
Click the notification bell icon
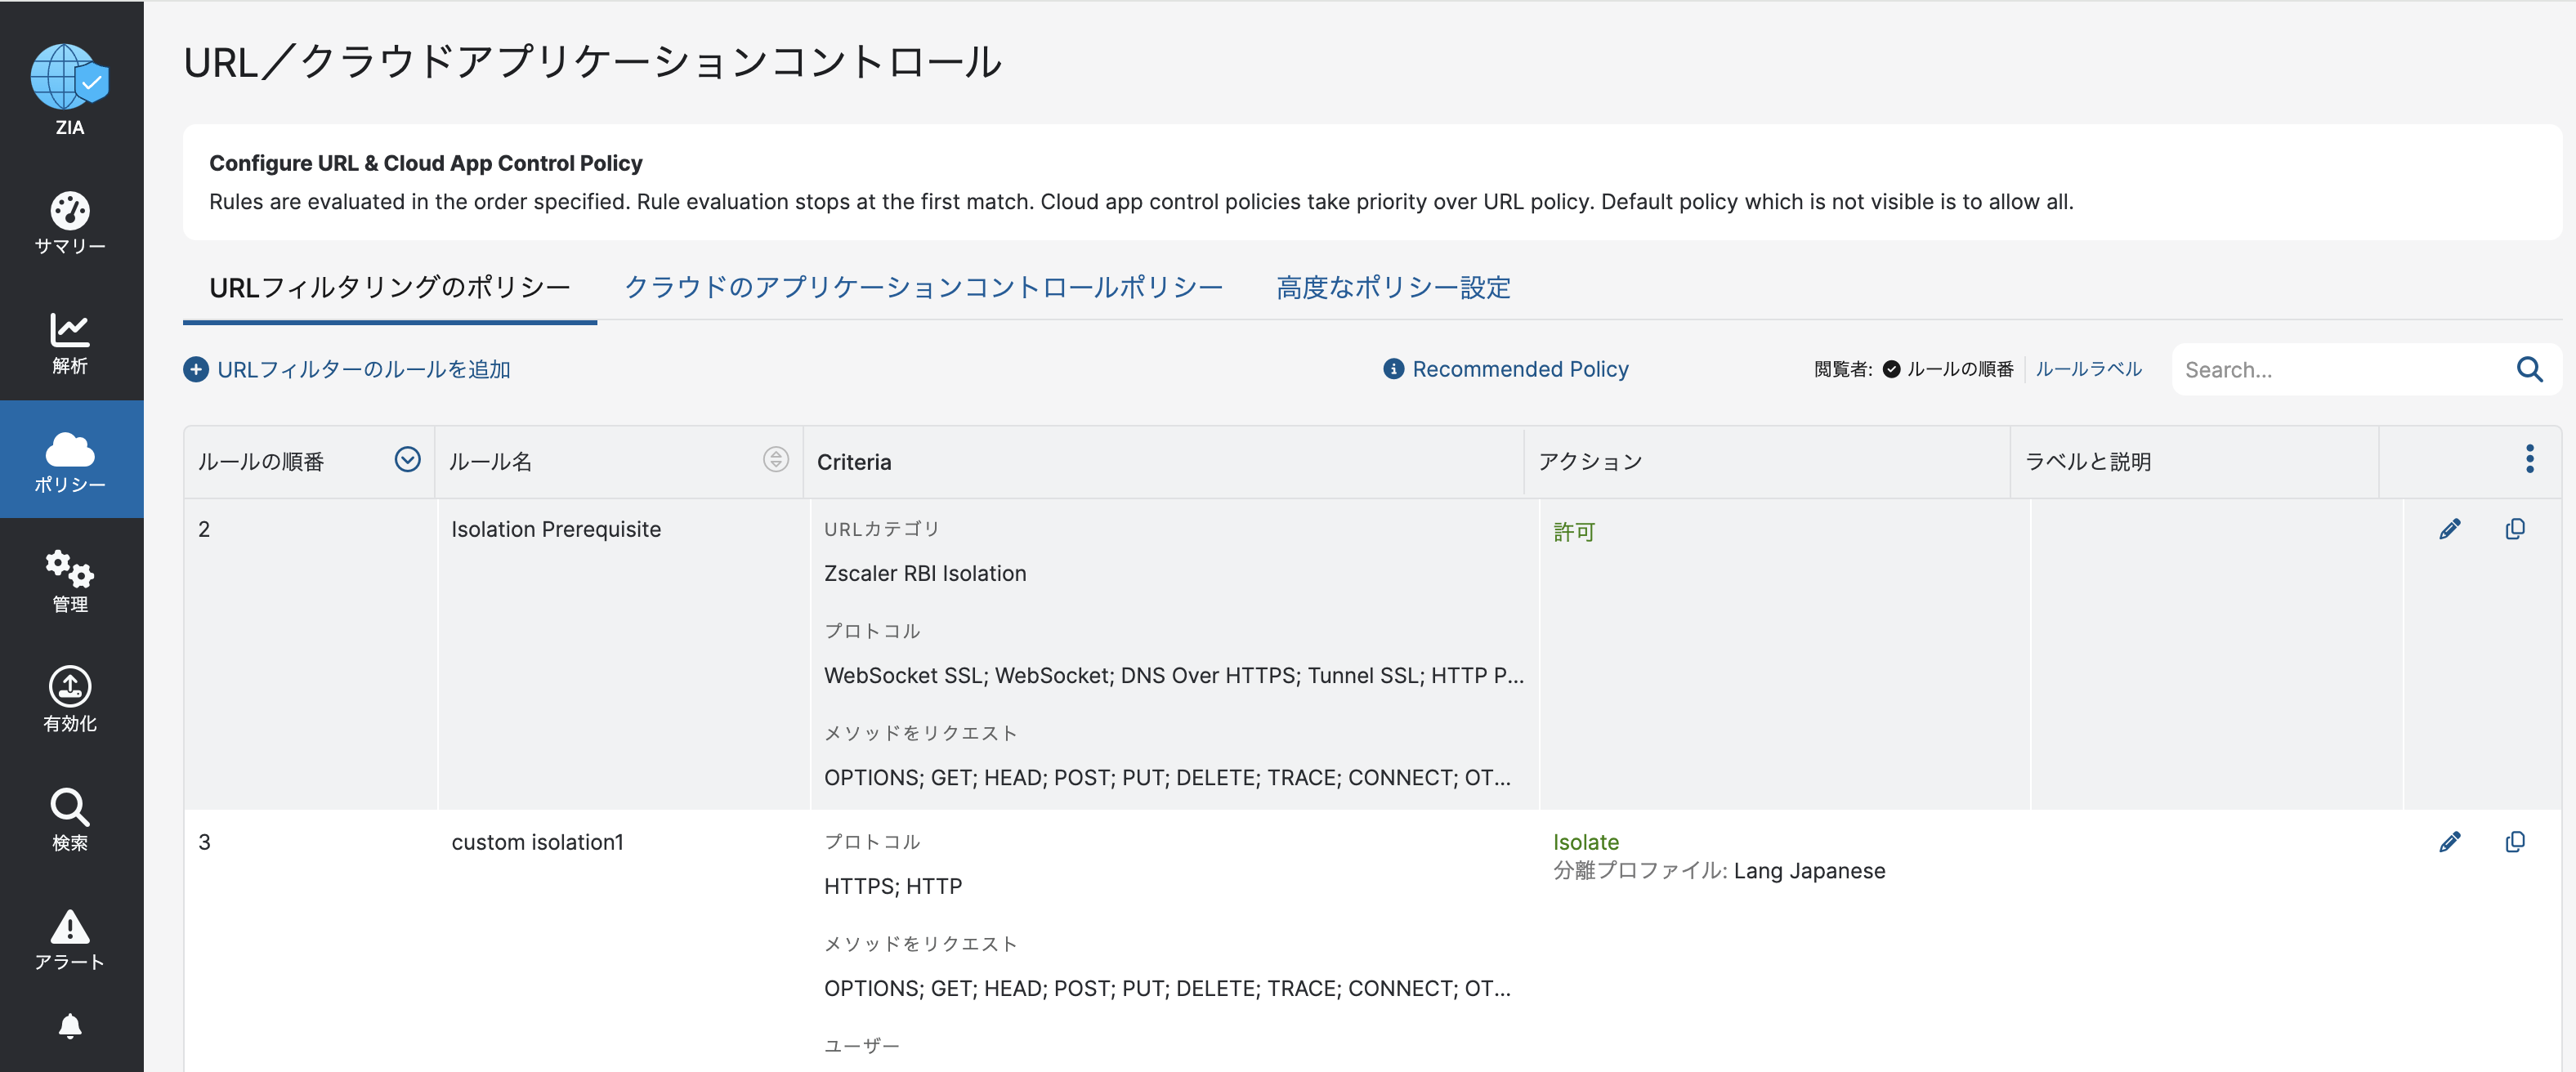(69, 1026)
